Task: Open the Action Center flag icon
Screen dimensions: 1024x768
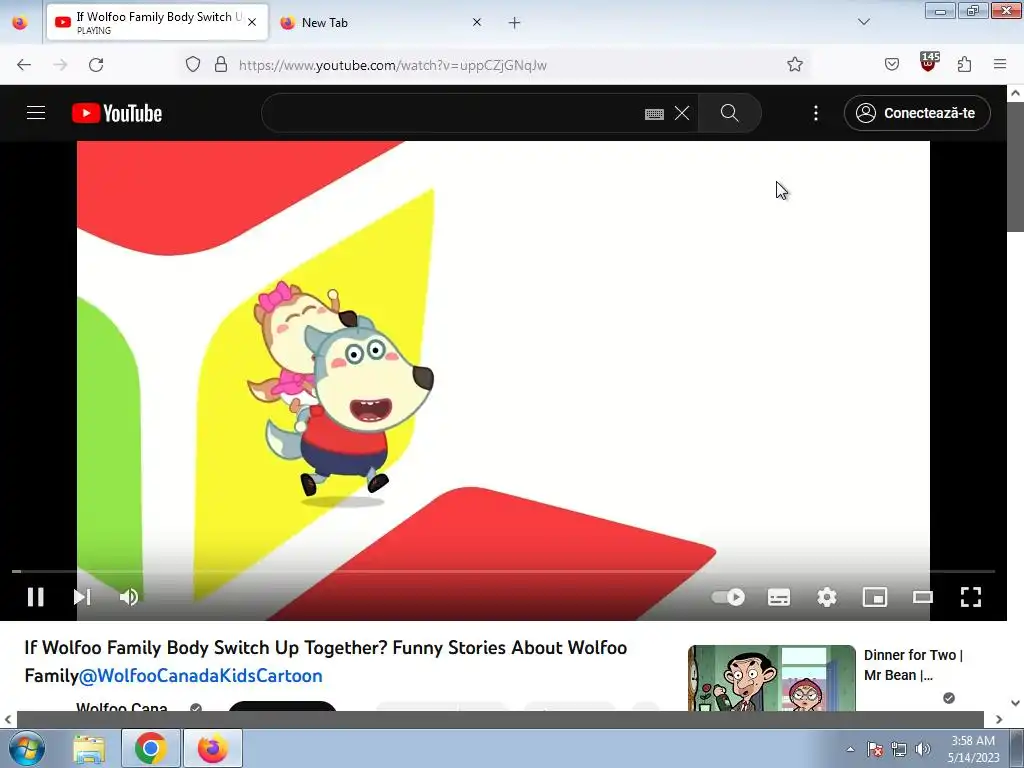Action: [x=875, y=749]
